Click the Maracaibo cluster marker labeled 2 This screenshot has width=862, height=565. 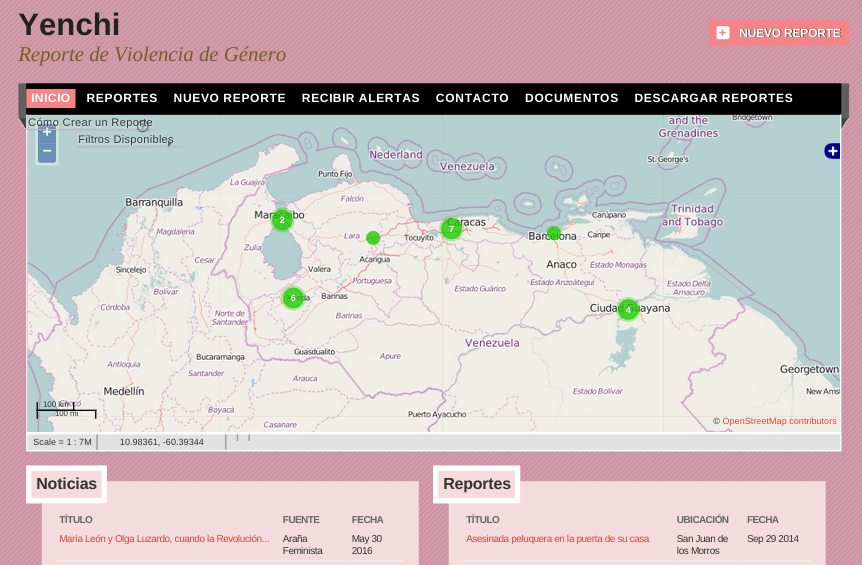(282, 219)
